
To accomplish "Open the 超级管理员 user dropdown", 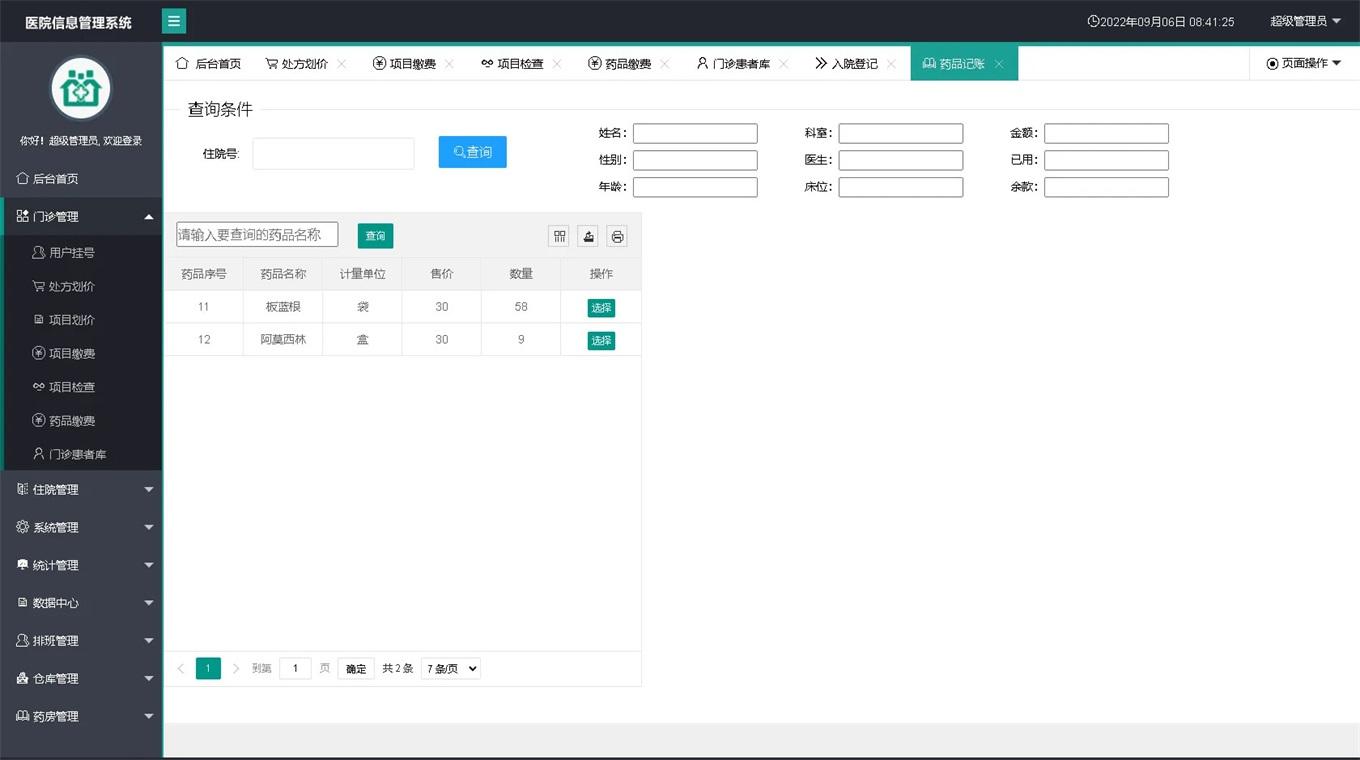I will [x=1305, y=21].
